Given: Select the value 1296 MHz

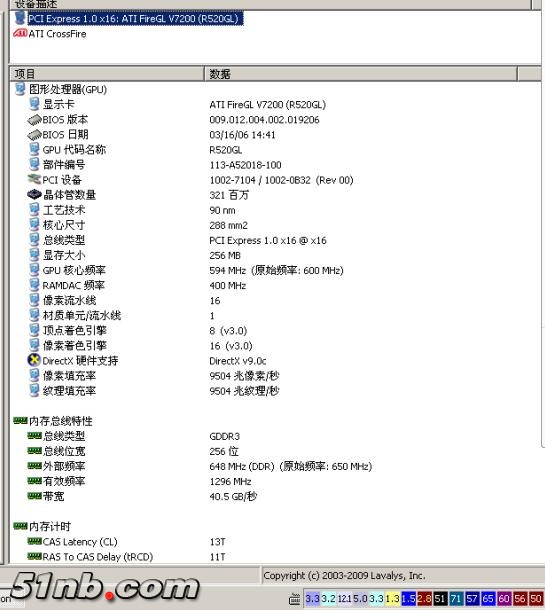Looking at the screenshot, I should [230, 482].
